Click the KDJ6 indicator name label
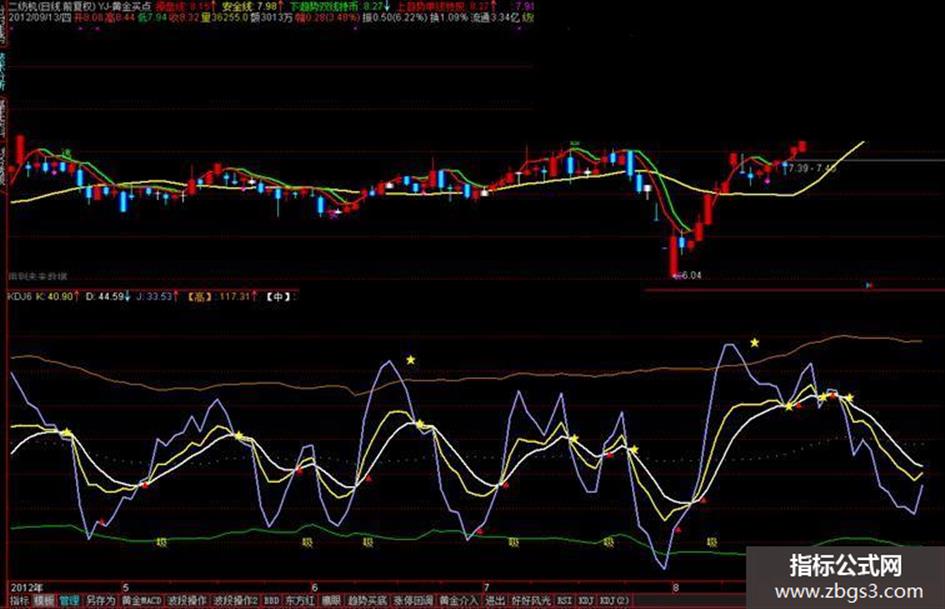The width and height of the screenshot is (945, 609). tap(19, 297)
